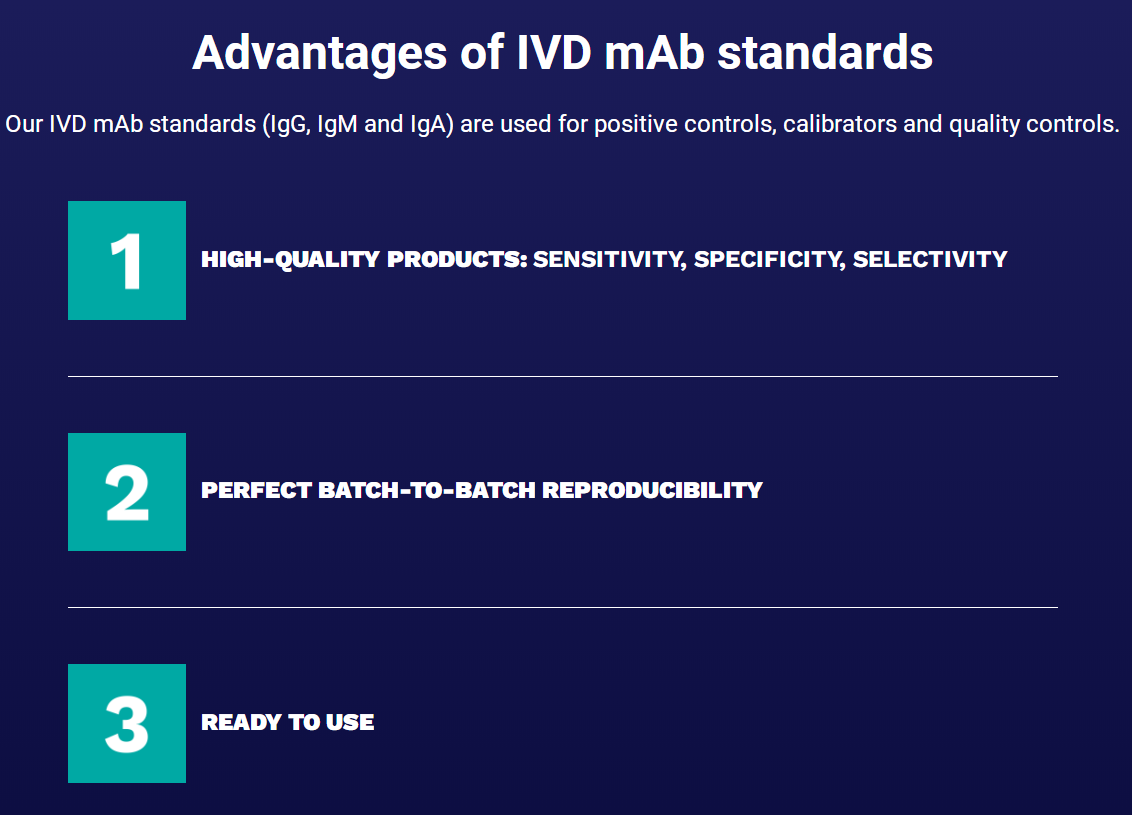Click the teal number 3 box
1132x815 pixels.
[x=127, y=723]
